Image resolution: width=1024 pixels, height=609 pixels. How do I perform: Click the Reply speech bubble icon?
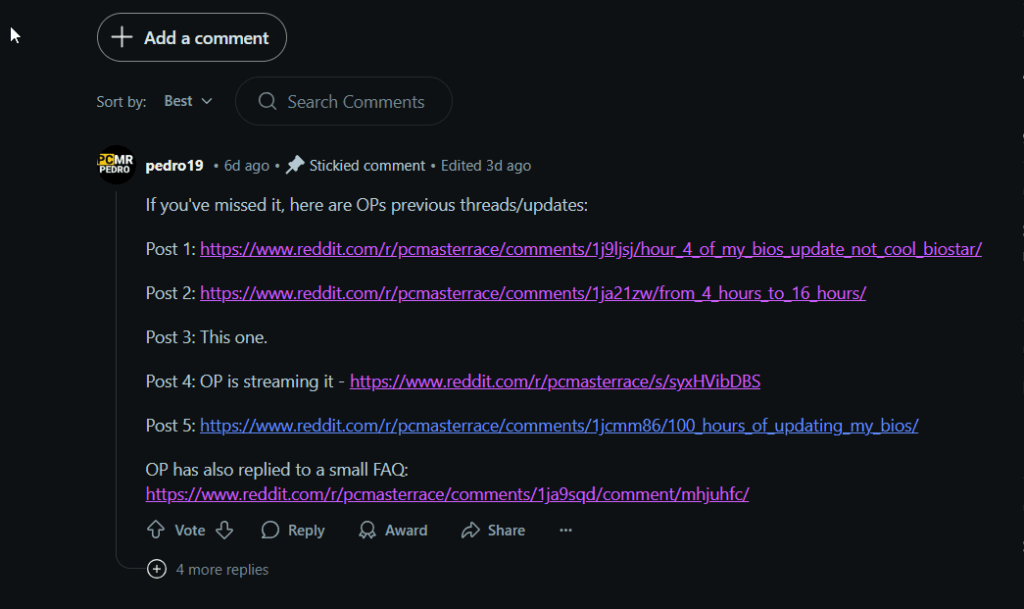(x=270, y=530)
